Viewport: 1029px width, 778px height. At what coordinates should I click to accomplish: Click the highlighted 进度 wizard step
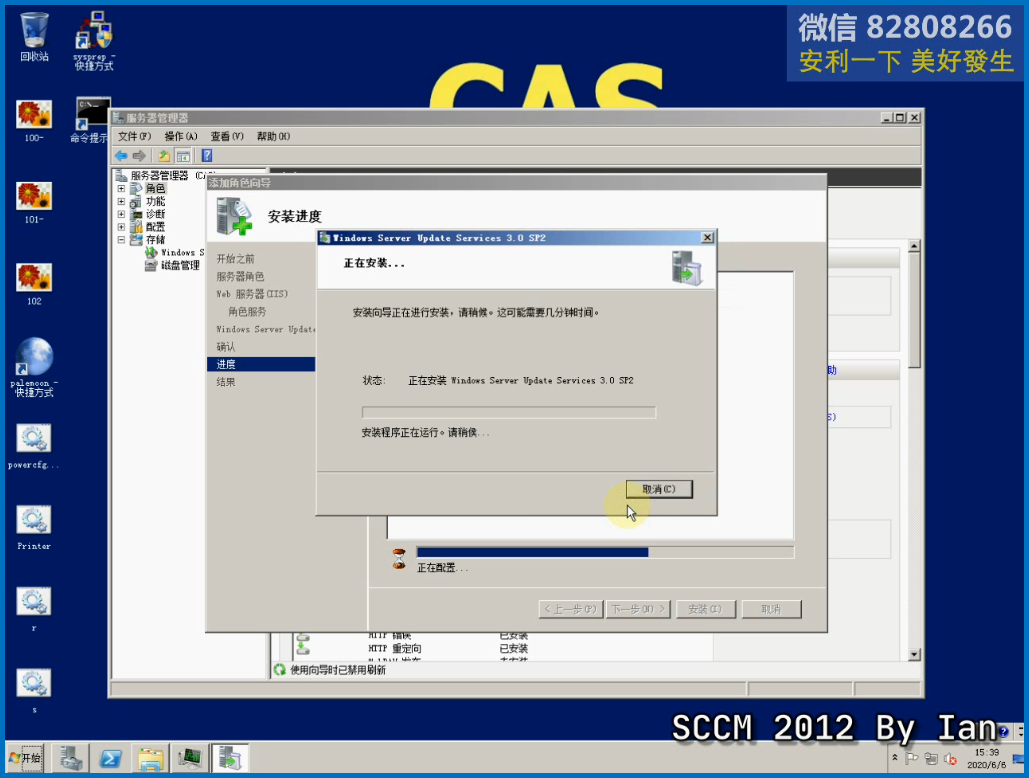(261, 364)
